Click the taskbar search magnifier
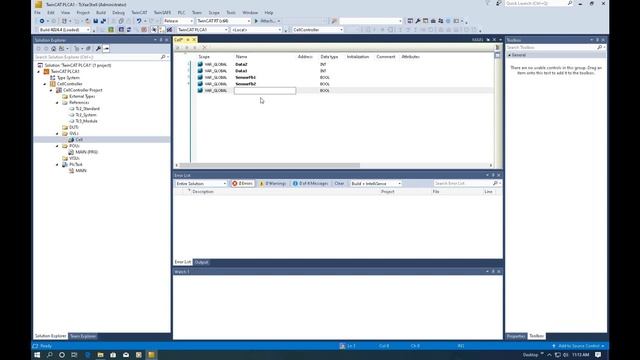Image resolution: width=640 pixels, height=360 pixels. coord(49,355)
